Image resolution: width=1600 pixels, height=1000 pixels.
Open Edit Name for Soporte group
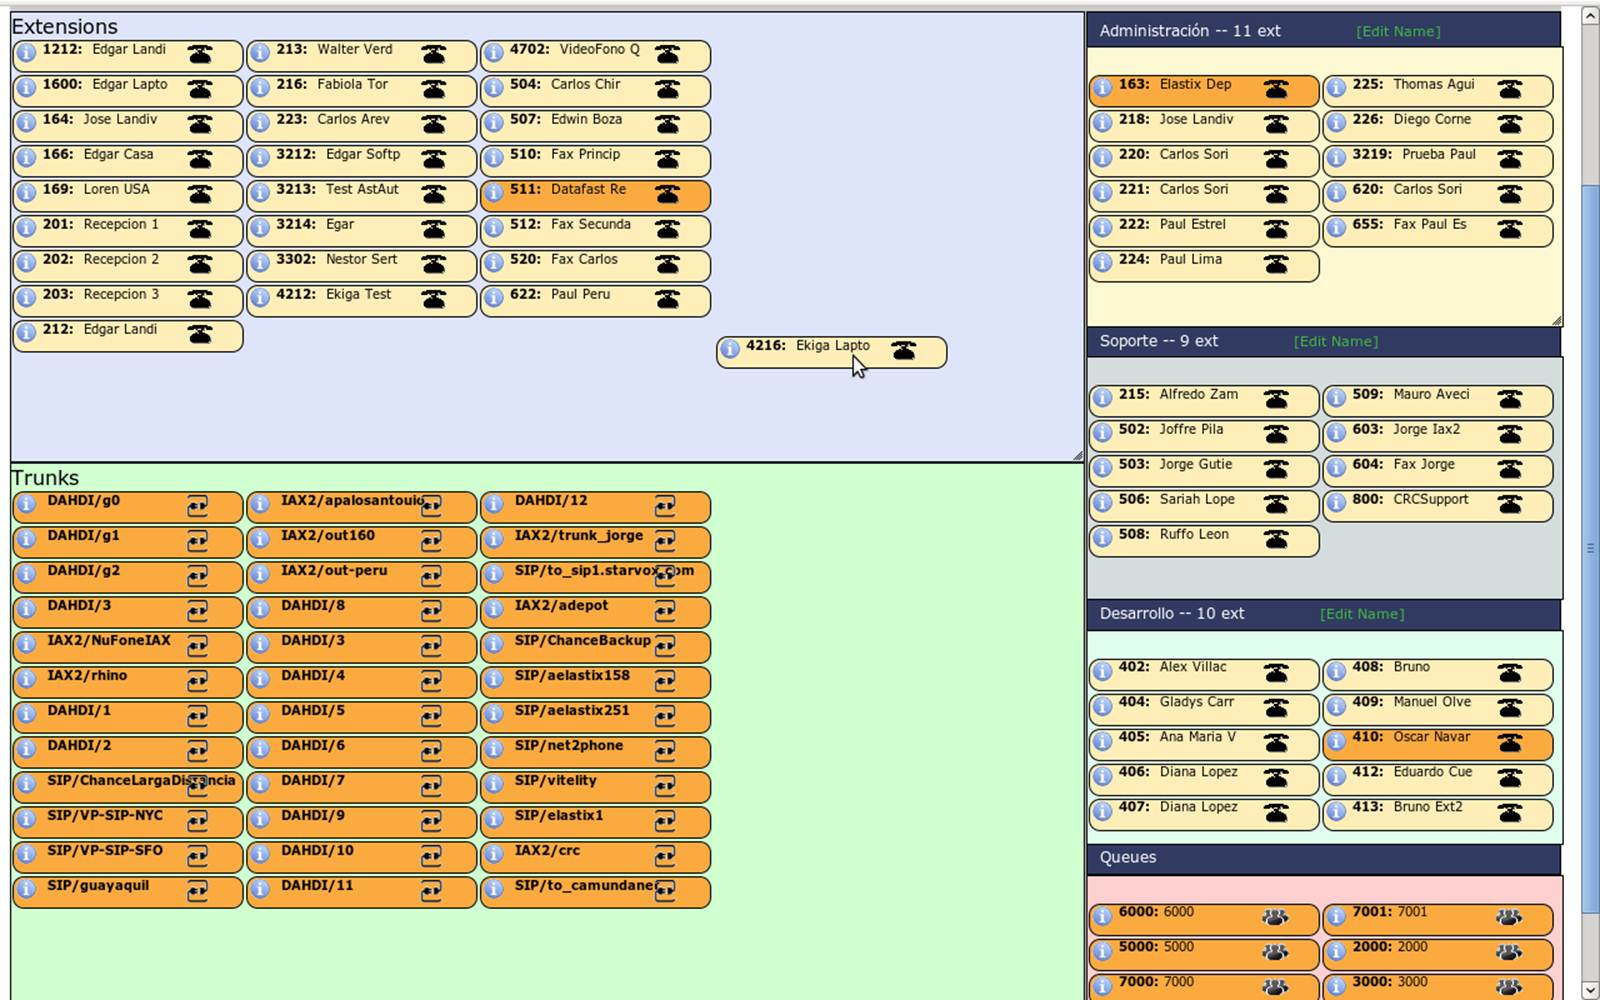click(x=1335, y=342)
